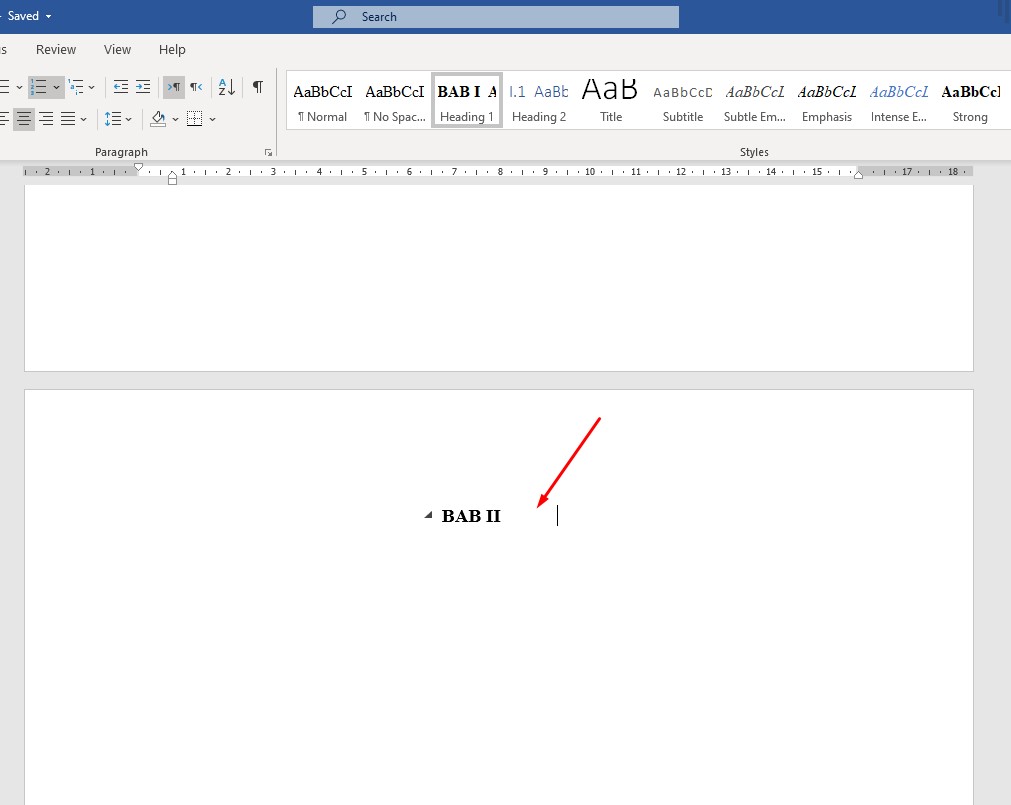Open the Numbering list dropdown arrow
This screenshot has height=805, width=1011.
pos(57,87)
